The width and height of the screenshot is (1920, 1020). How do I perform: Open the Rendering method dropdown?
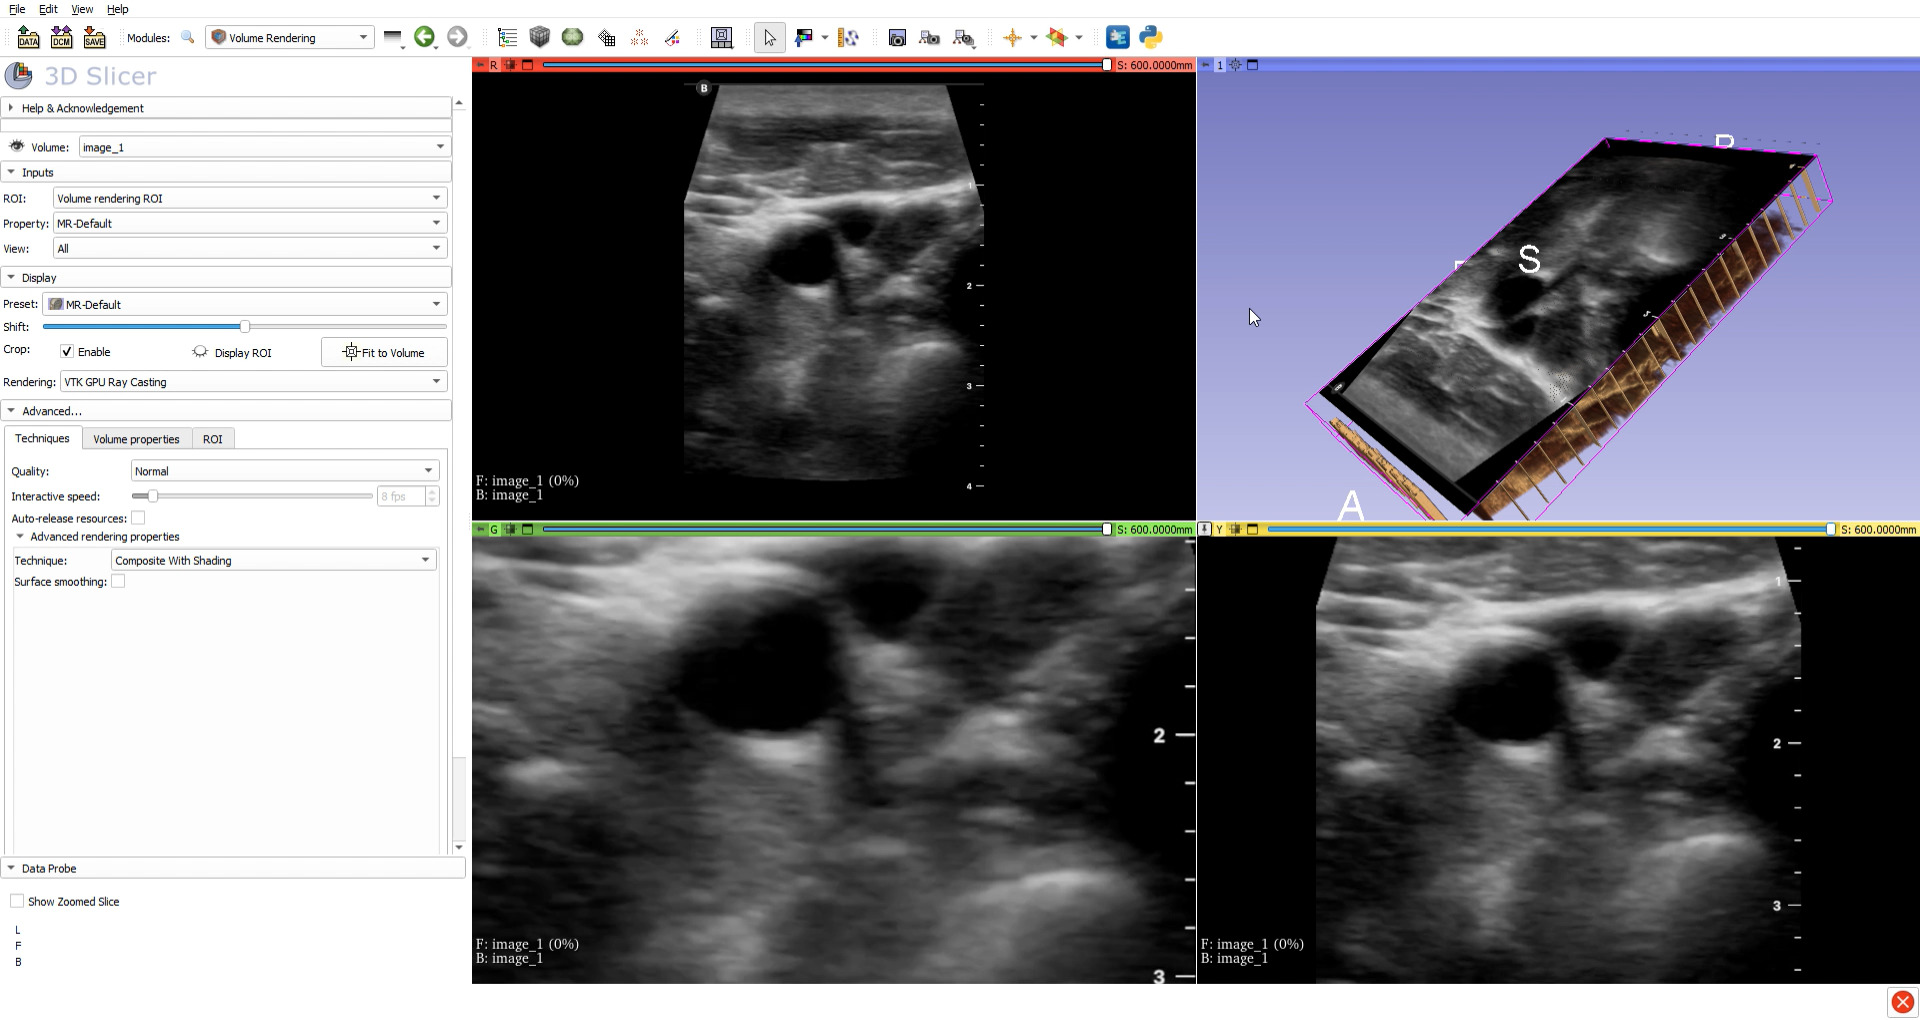[253, 382]
